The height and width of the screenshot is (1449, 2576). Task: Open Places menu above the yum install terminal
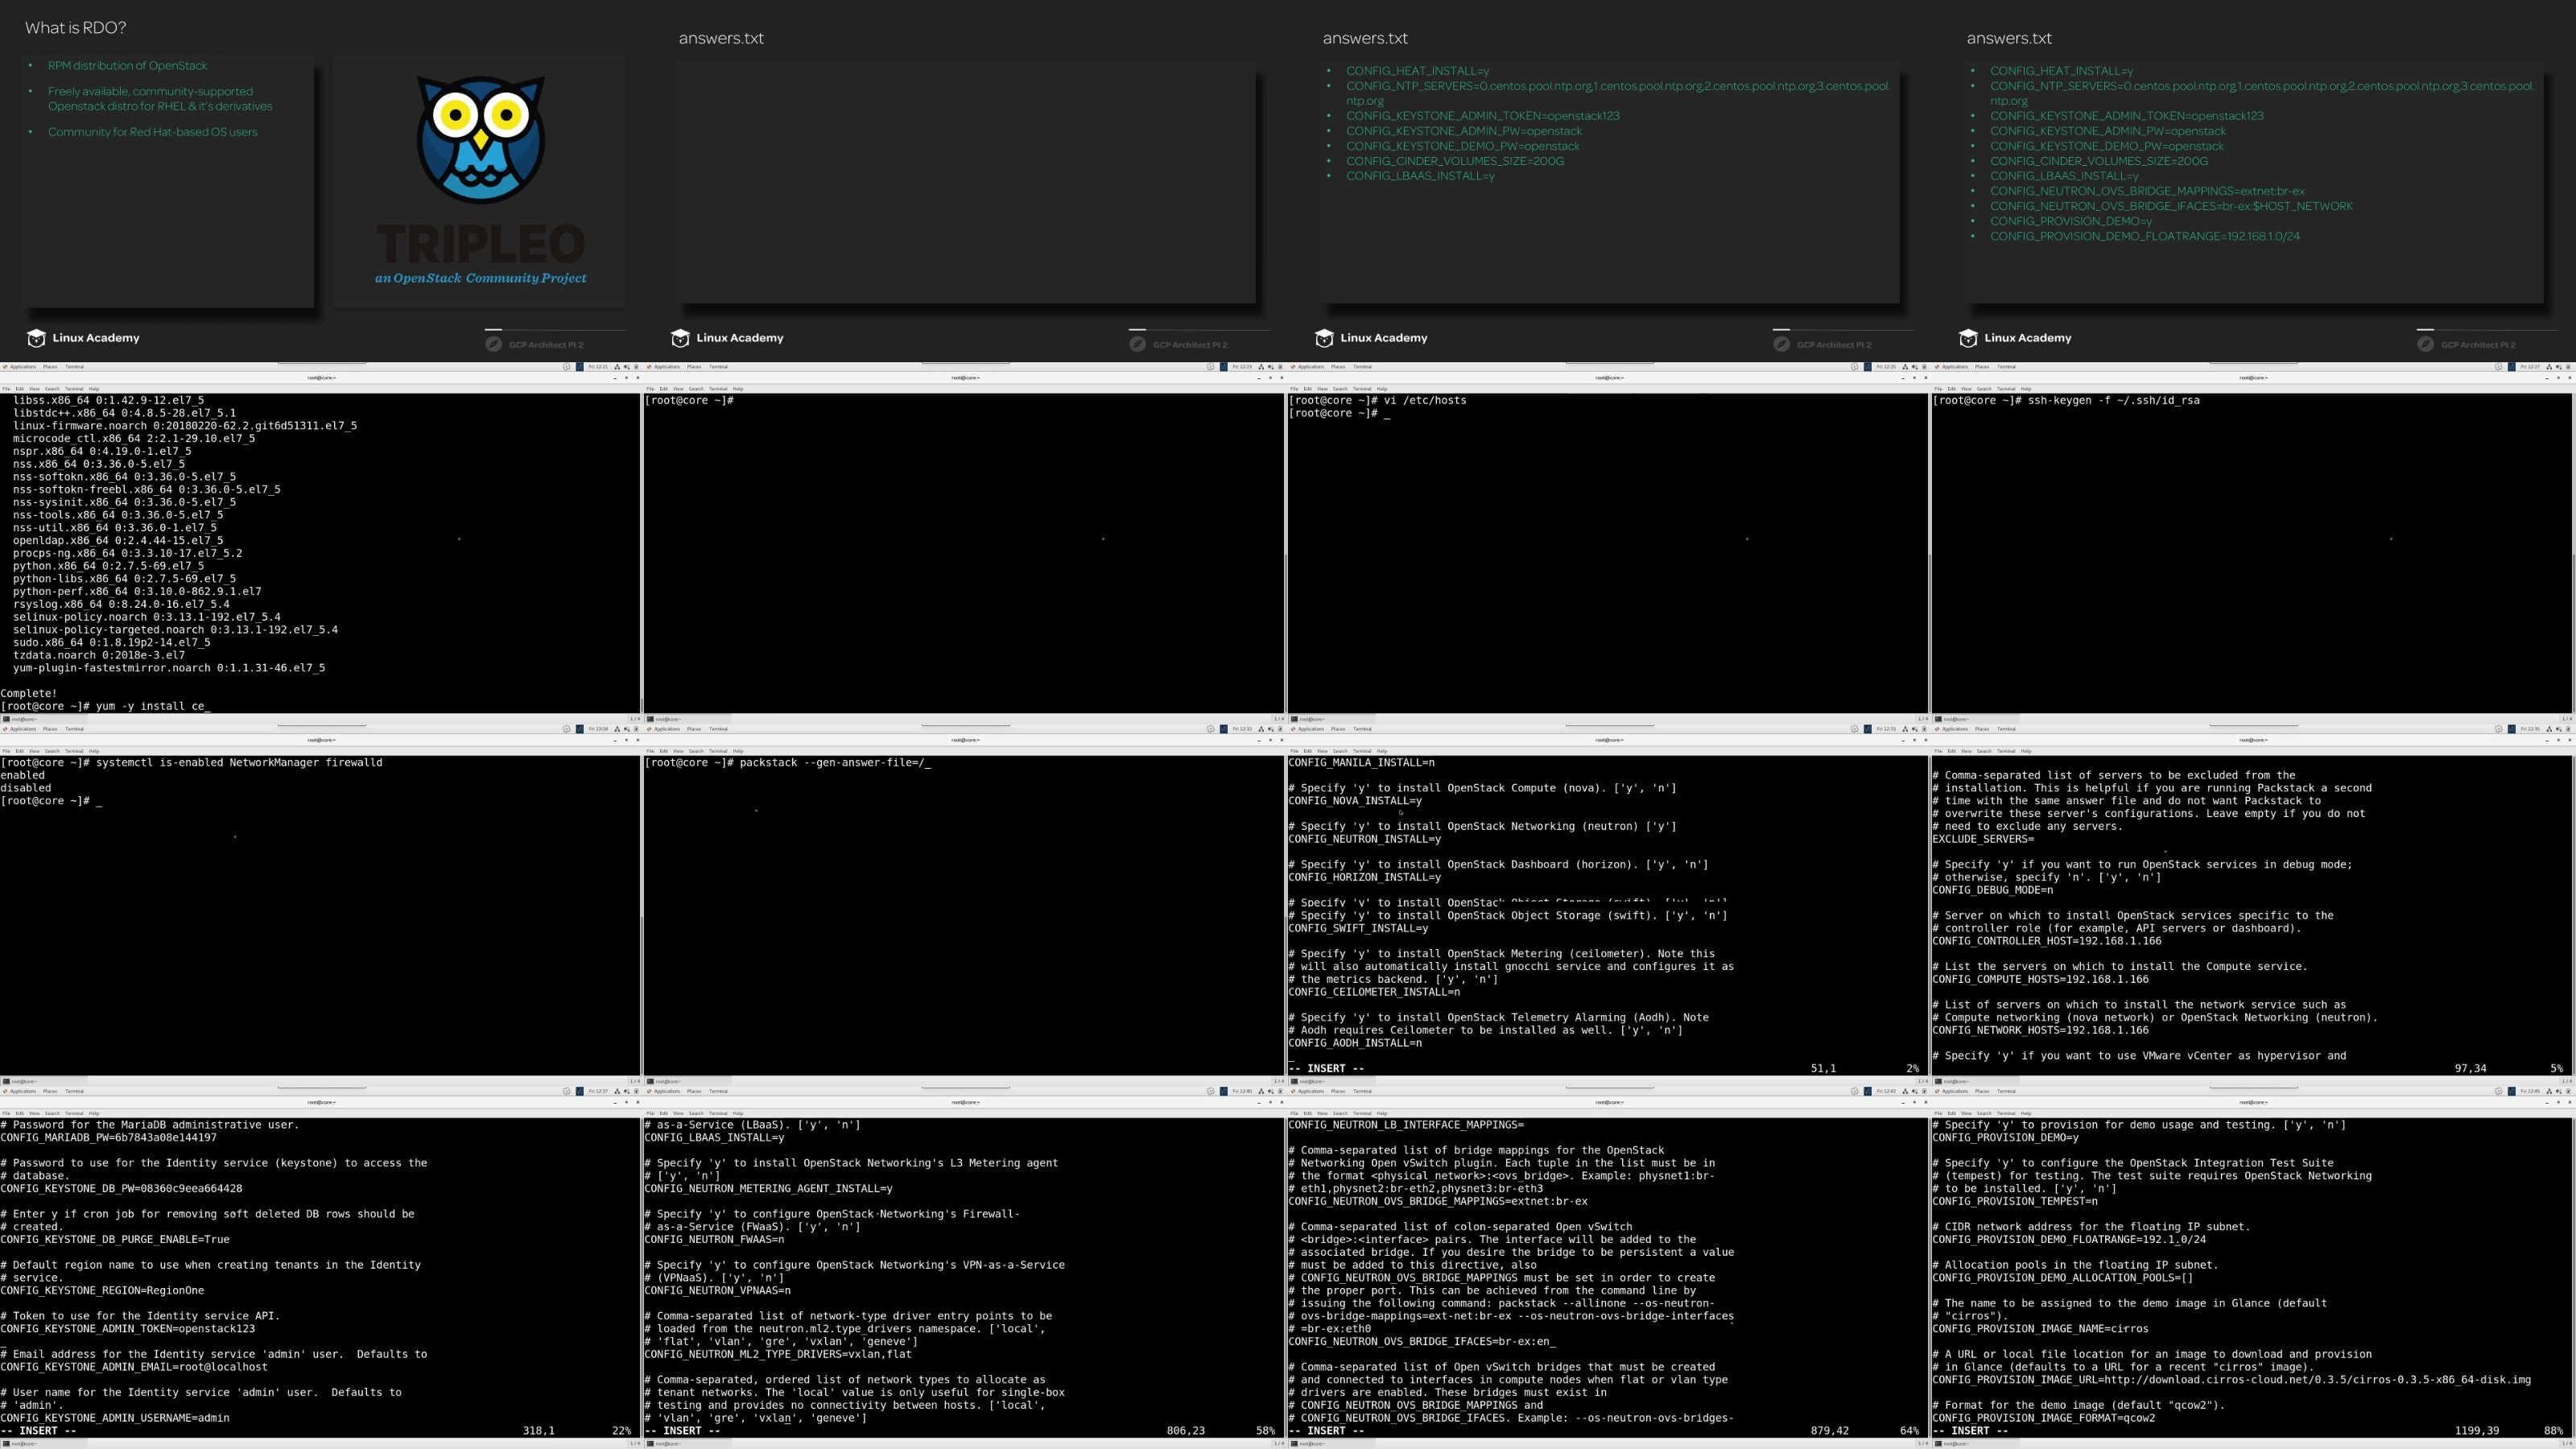pos(50,367)
